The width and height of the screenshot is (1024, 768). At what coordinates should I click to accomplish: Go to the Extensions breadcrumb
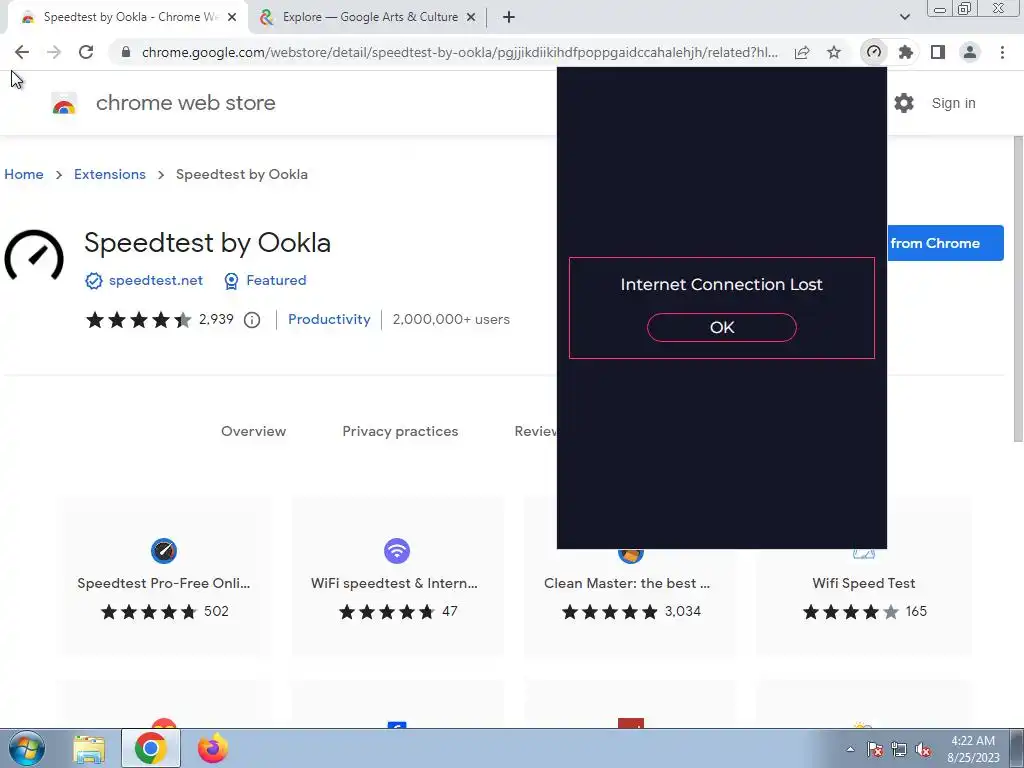tap(110, 174)
